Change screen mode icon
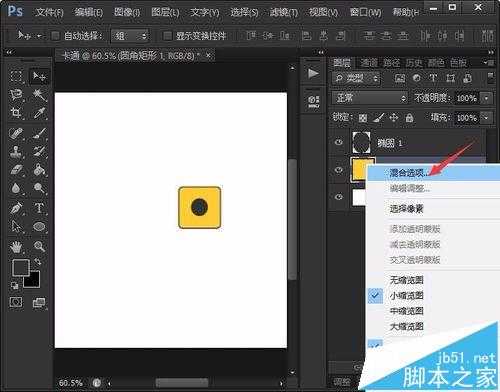Image resolution: width=500 pixels, height=392 pixels. click(x=39, y=303)
